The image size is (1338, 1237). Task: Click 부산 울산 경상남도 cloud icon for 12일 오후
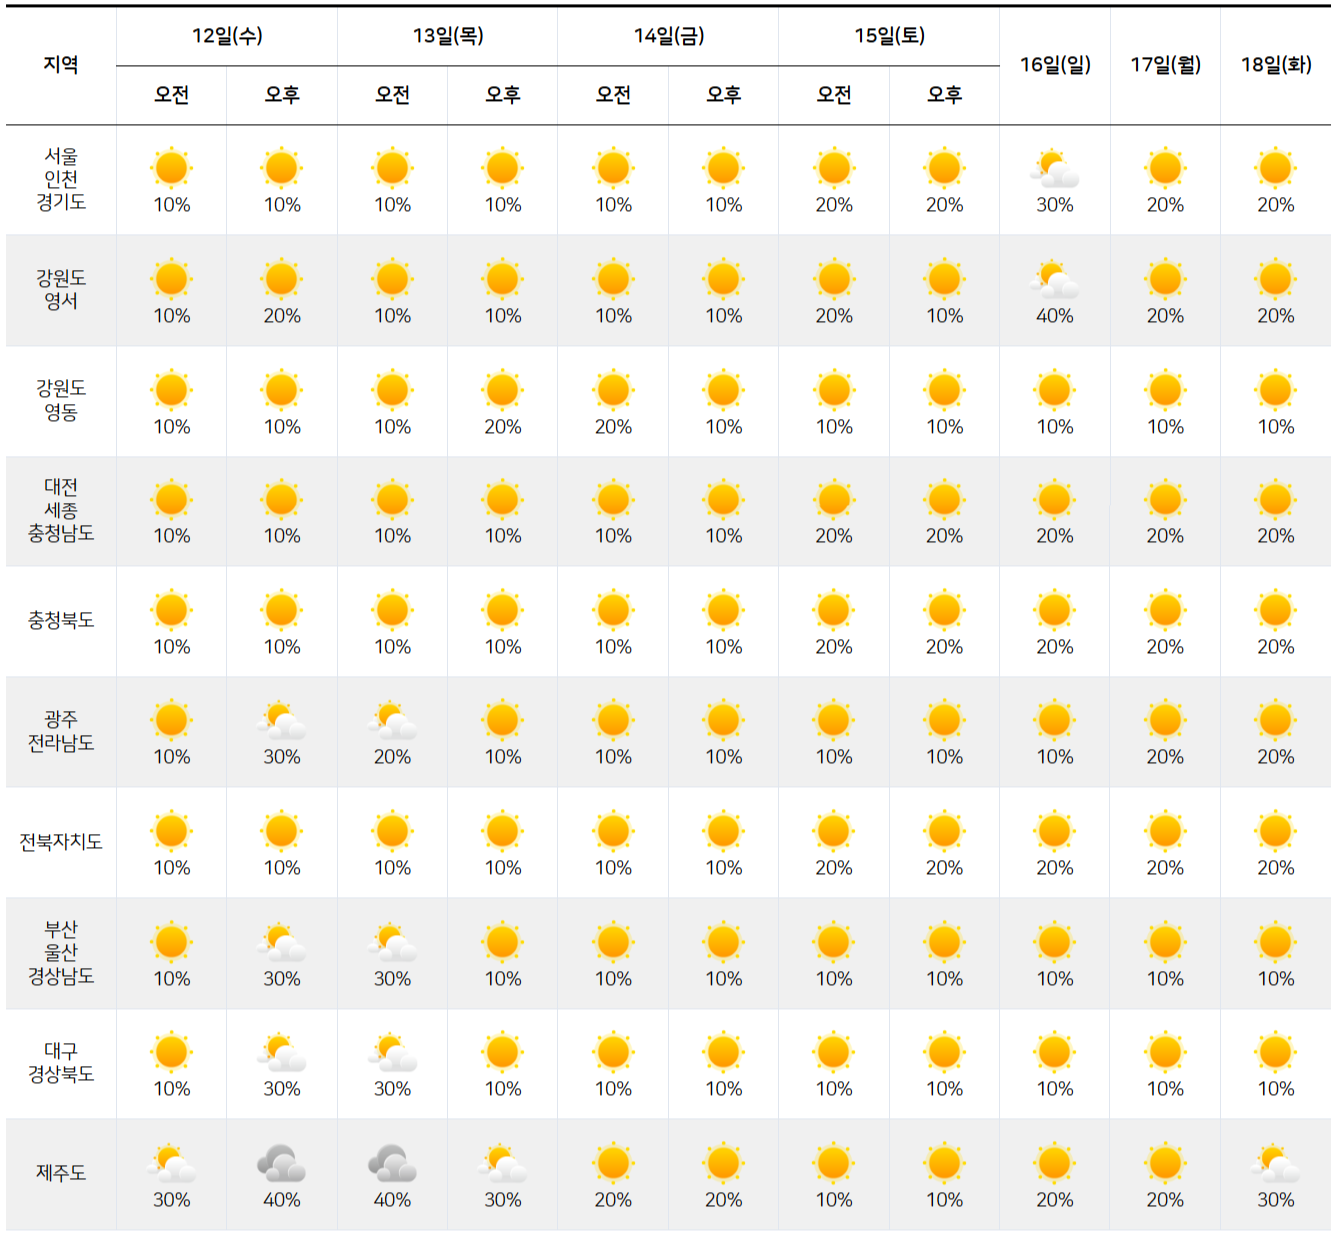[281, 943]
